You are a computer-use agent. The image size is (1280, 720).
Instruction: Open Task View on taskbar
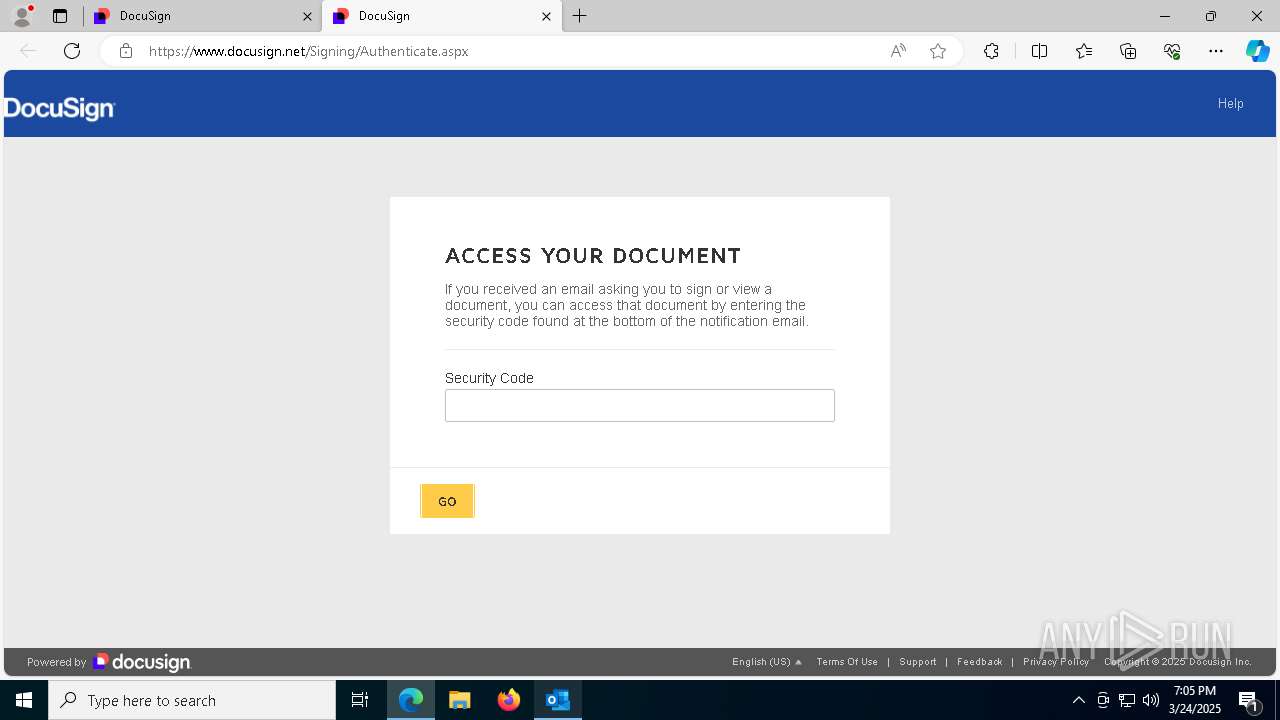(x=360, y=700)
